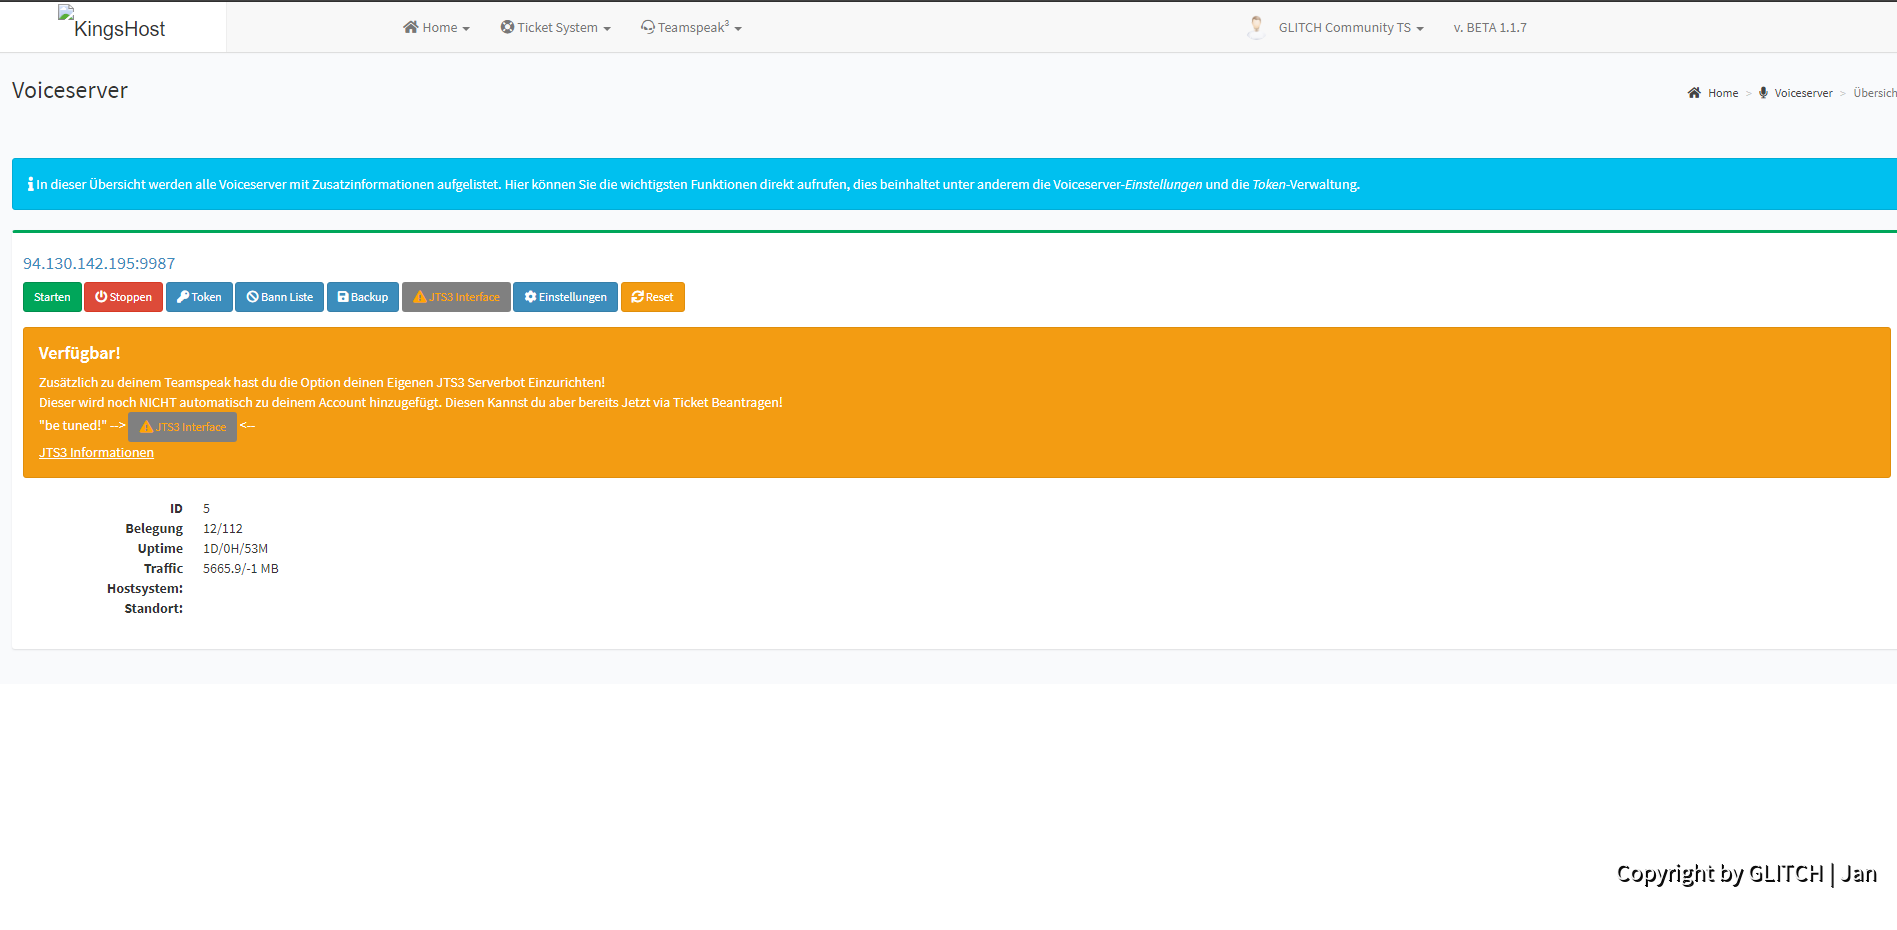This screenshot has height=930, width=1897.
Task: Stop the voiceserver with Stoppen
Action: pos(123,297)
